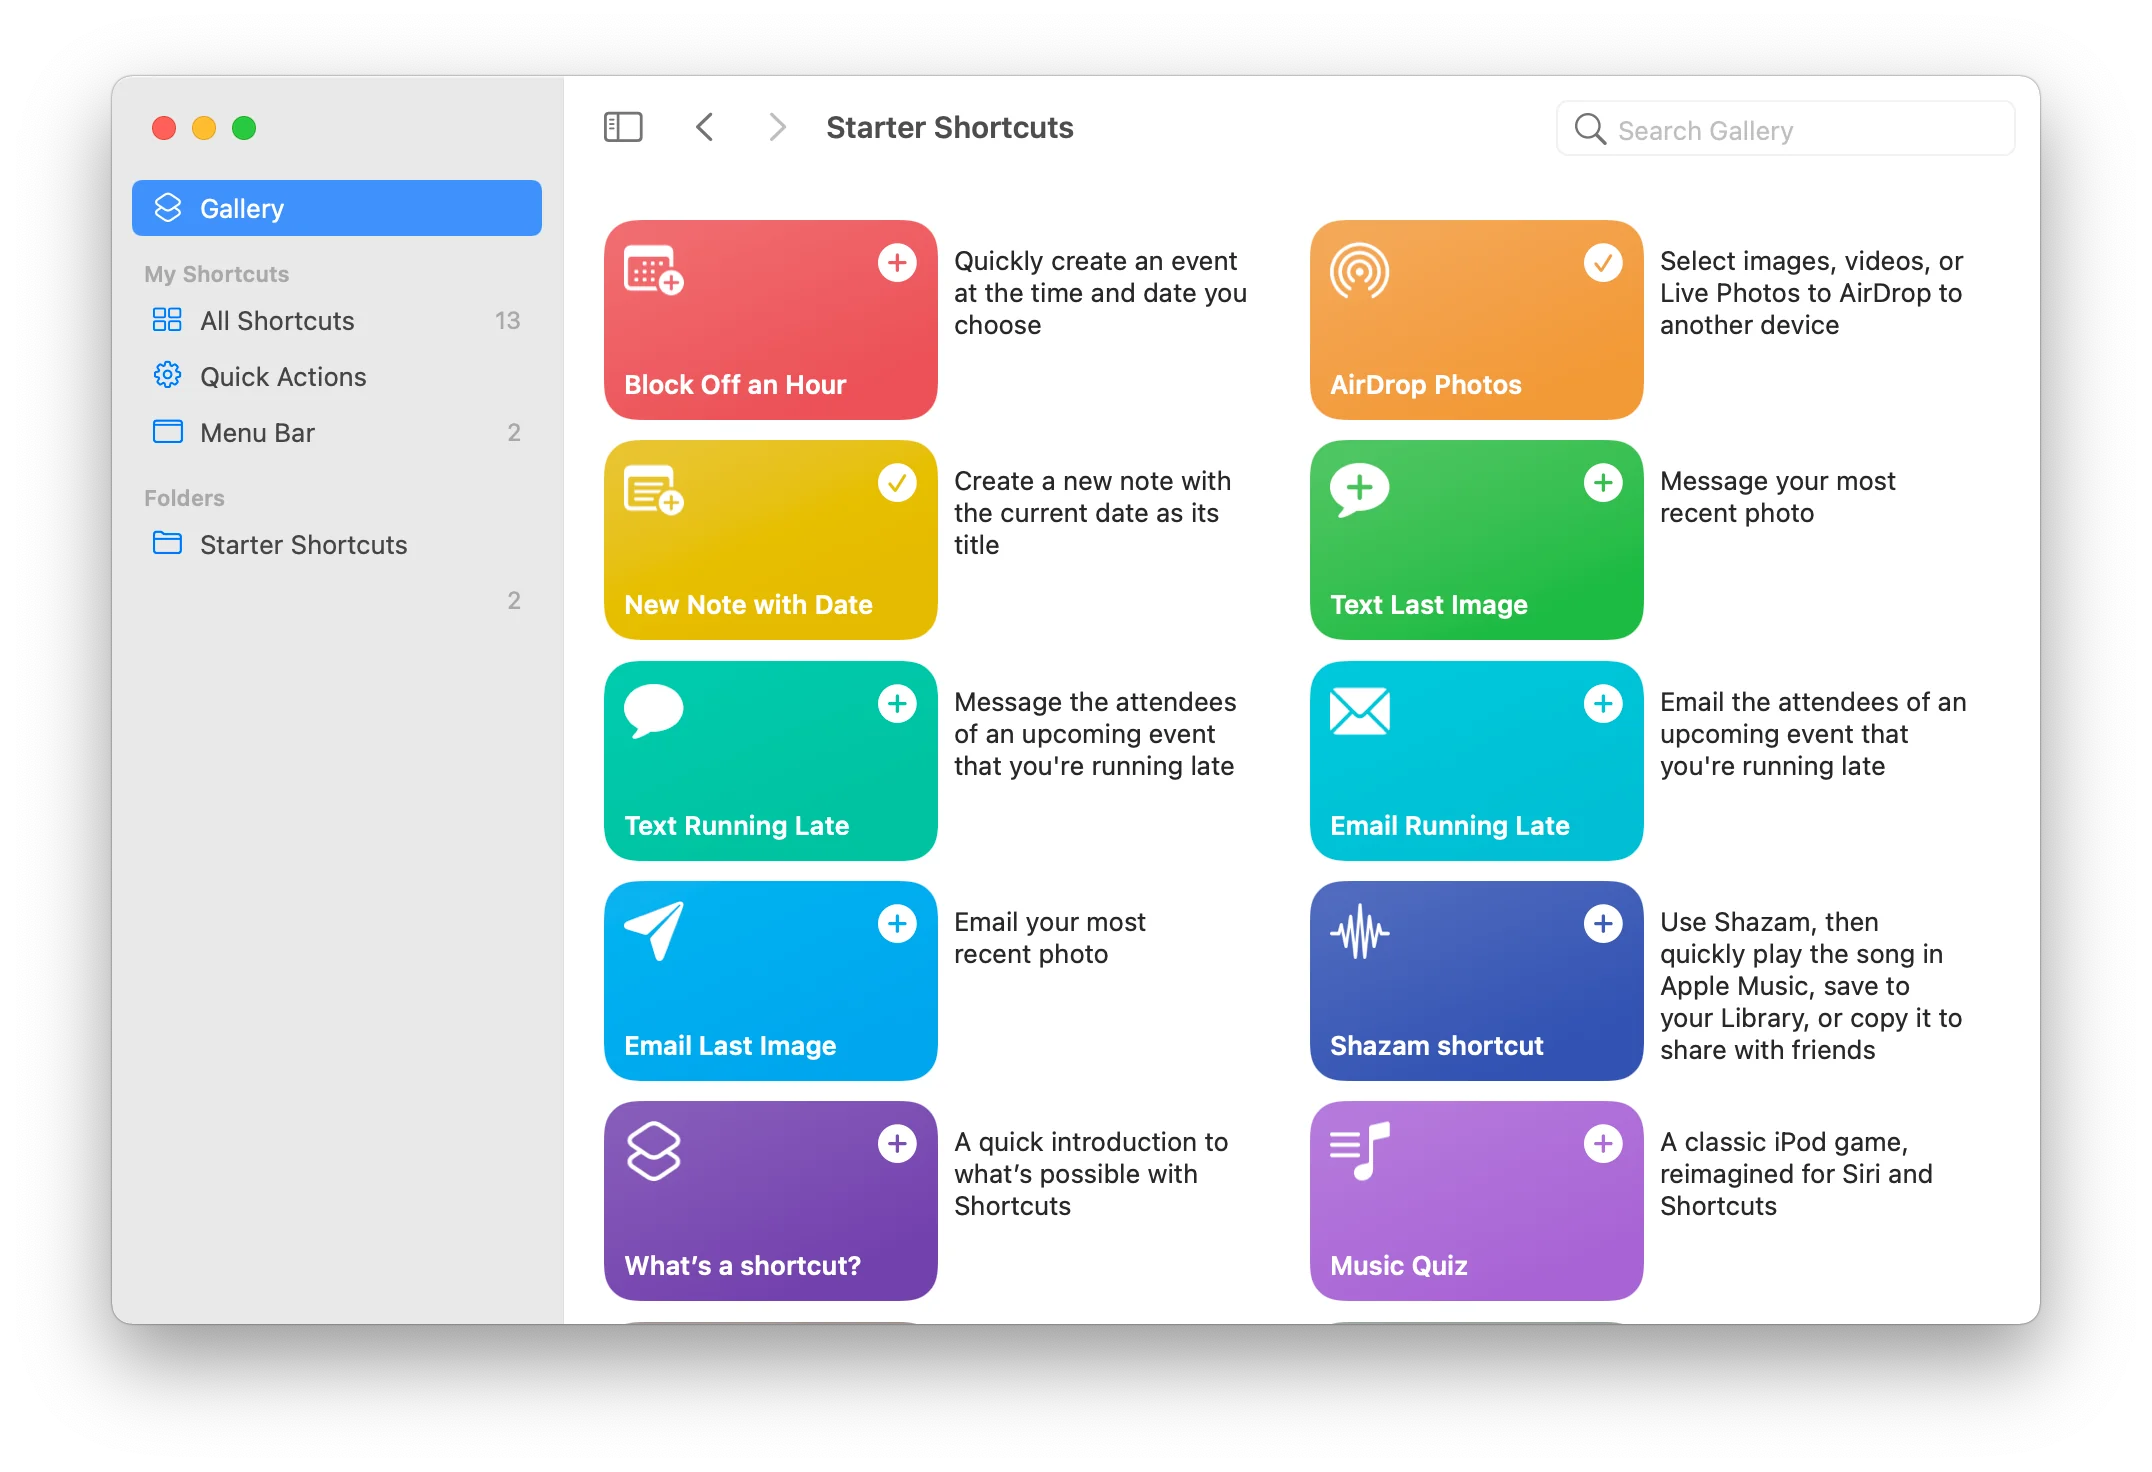Click the Quick Actions gear icon

167,375
